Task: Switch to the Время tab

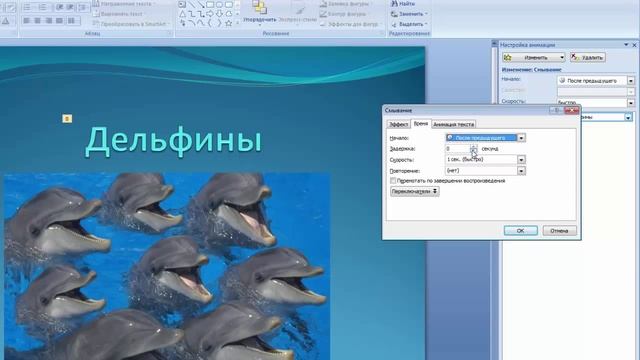Action: pyautogui.click(x=420, y=123)
